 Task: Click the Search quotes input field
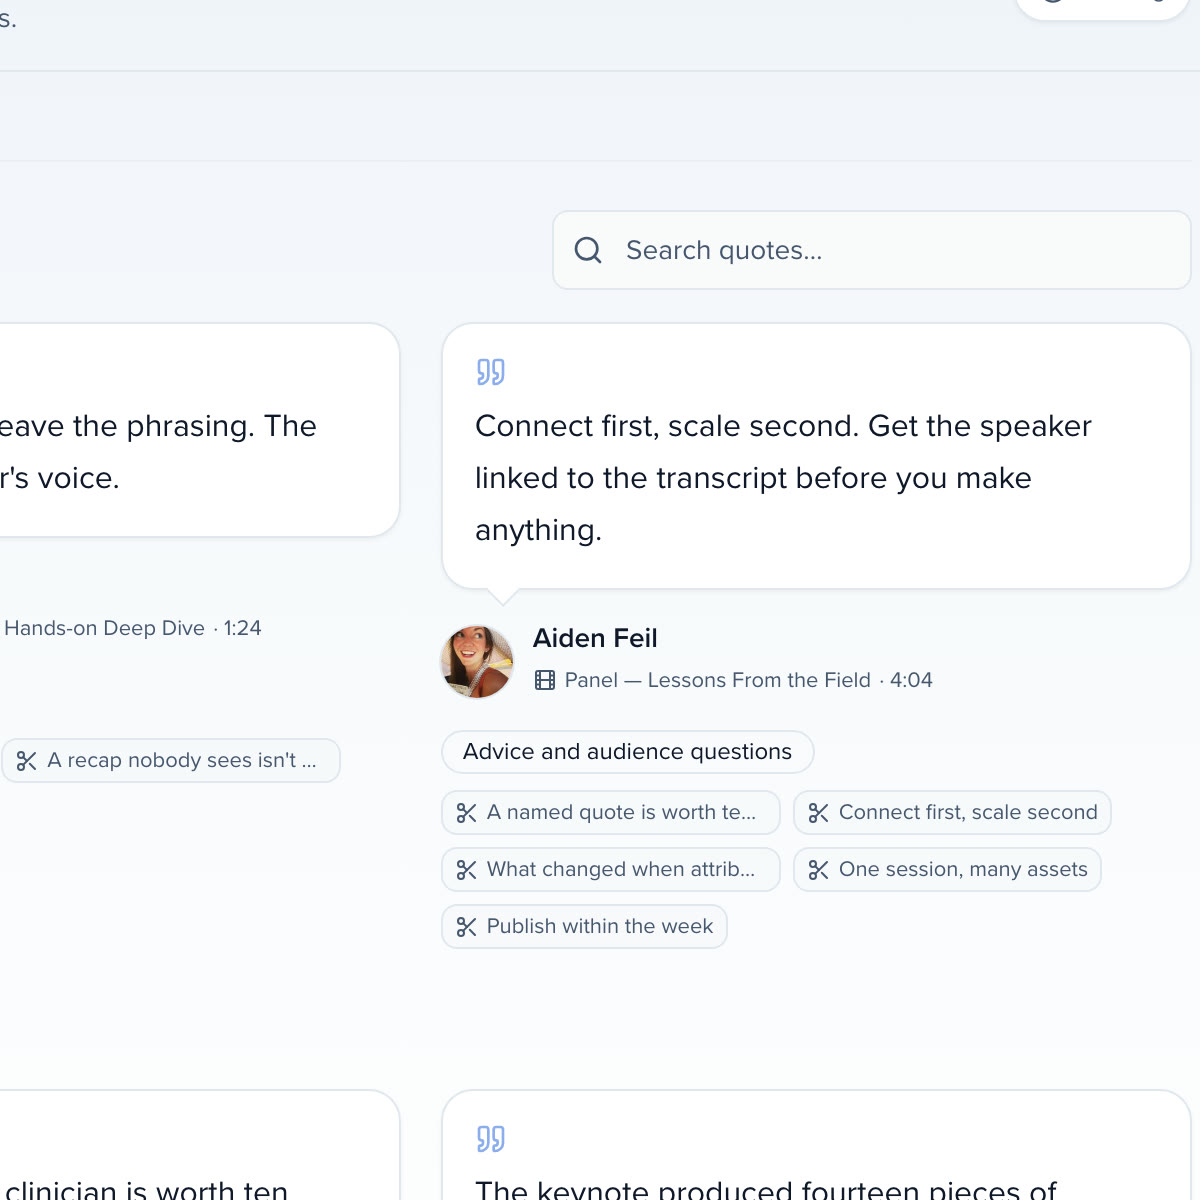click(871, 250)
